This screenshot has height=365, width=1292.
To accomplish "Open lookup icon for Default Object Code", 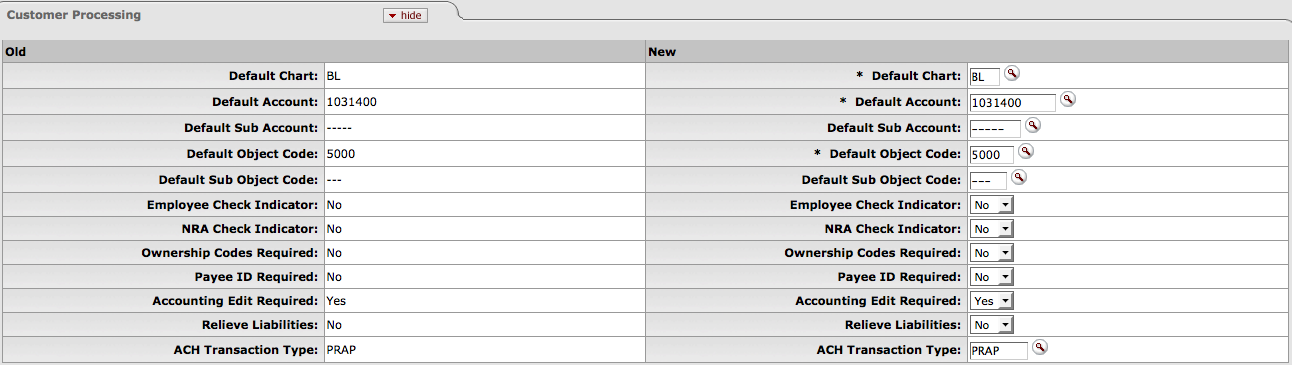I will [1026, 151].
